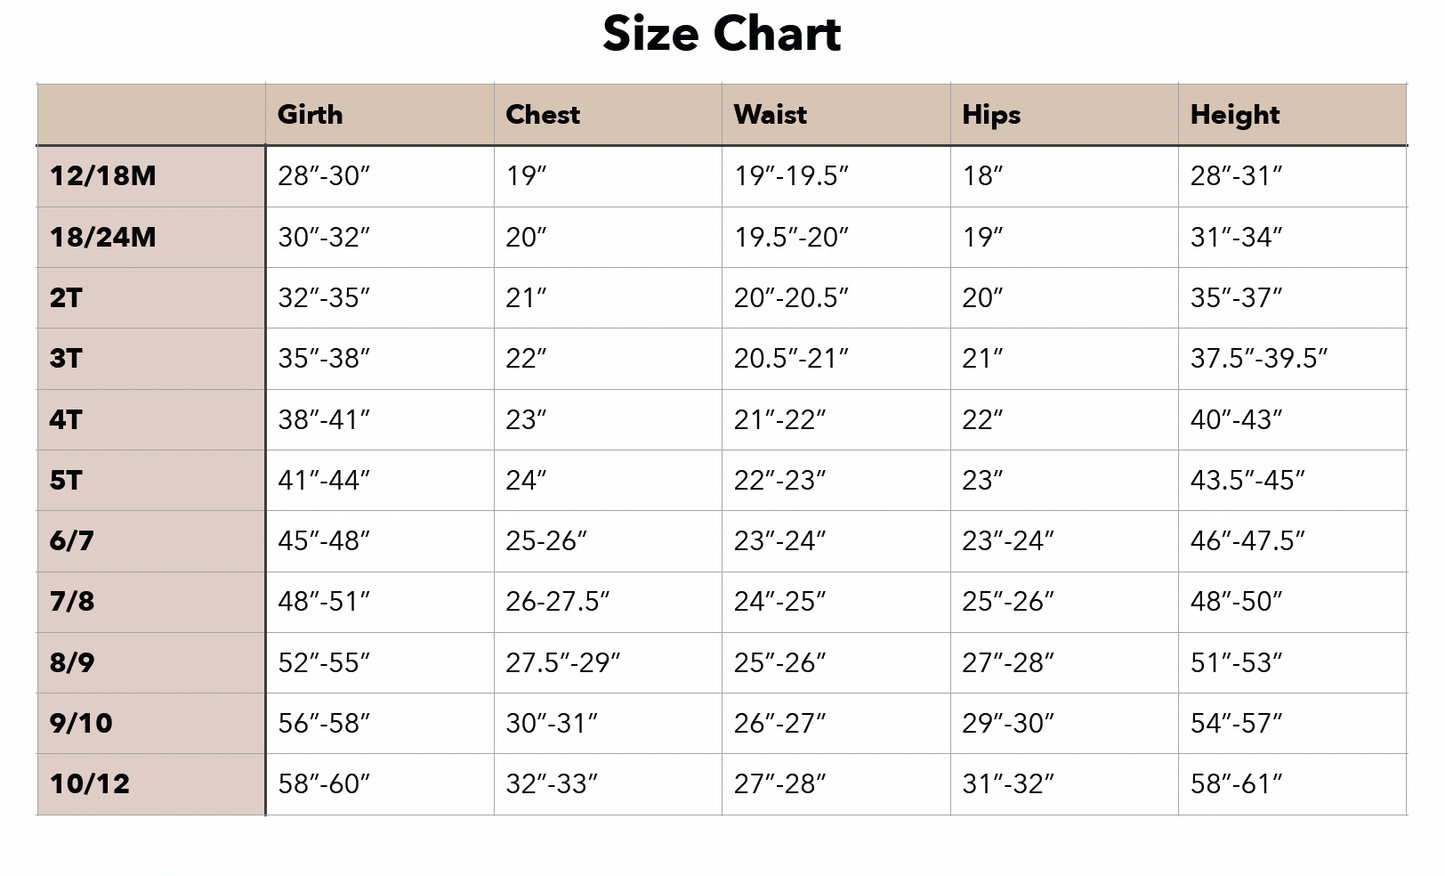
Task: Click the Girth column header
Action: click(310, 115)
